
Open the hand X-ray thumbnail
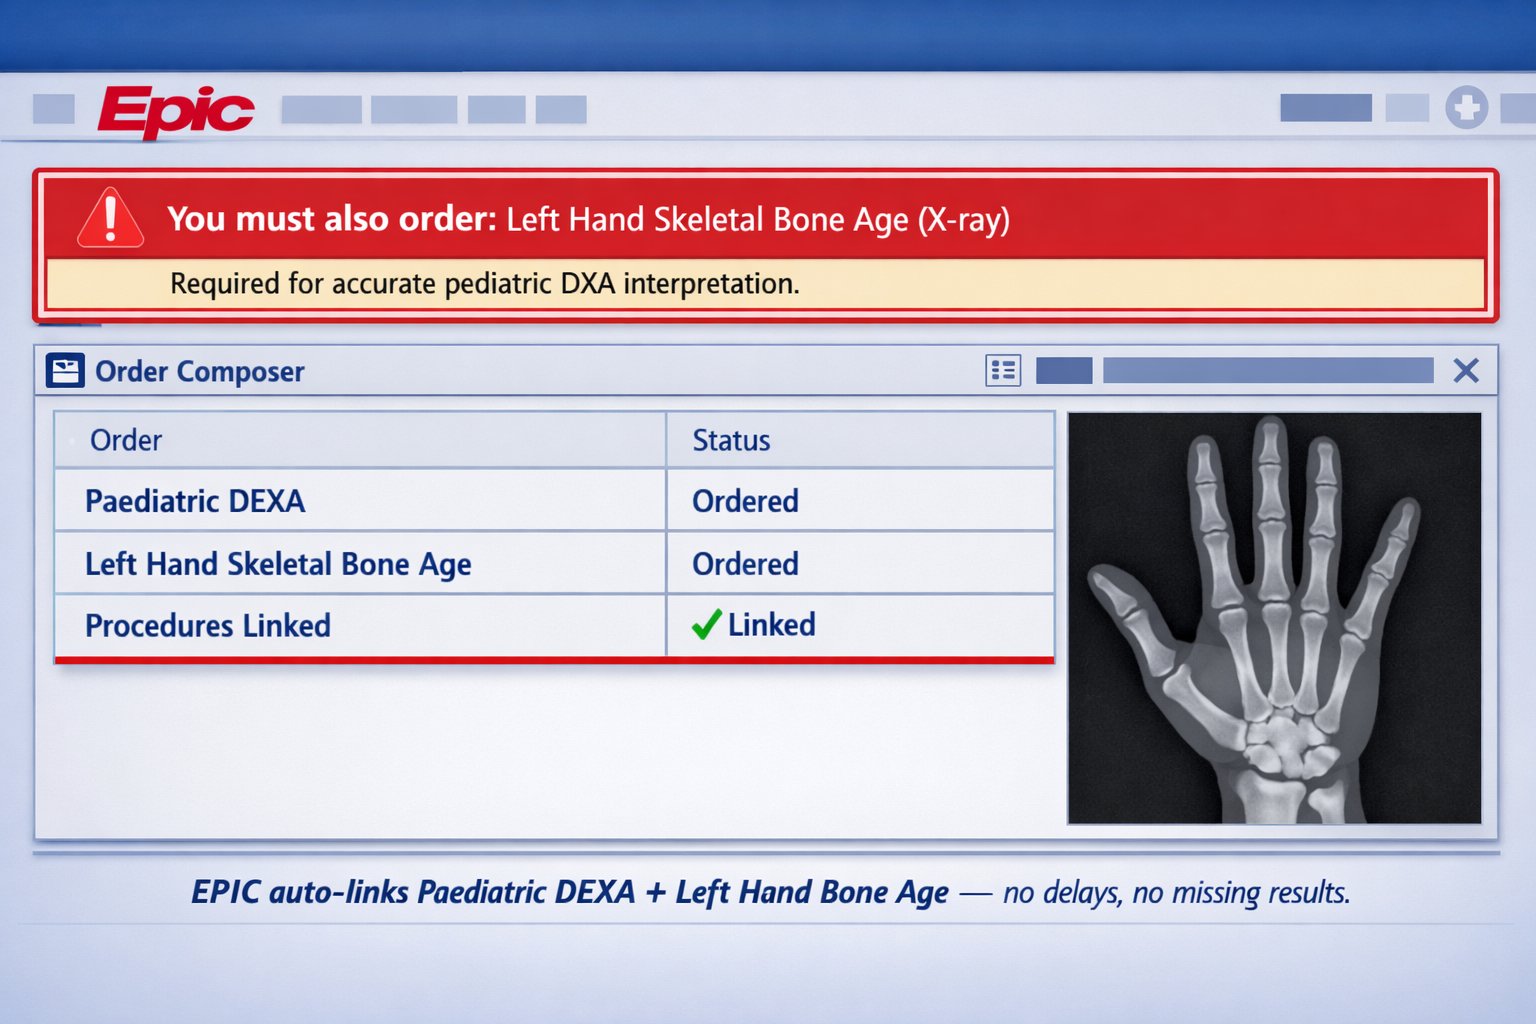[1274, 618]
